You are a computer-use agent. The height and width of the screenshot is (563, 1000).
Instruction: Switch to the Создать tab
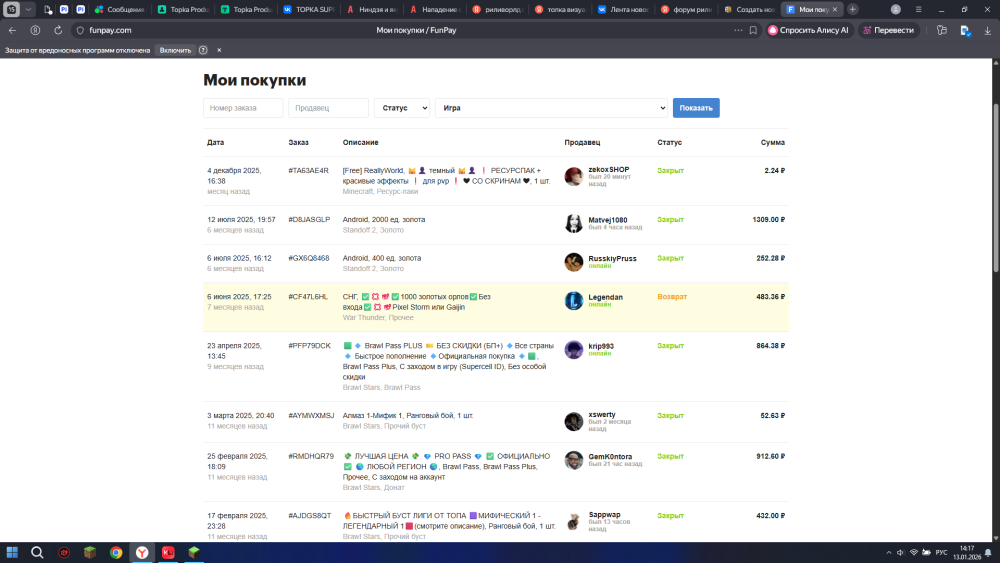pyautogui.click(x=749, y=10)
